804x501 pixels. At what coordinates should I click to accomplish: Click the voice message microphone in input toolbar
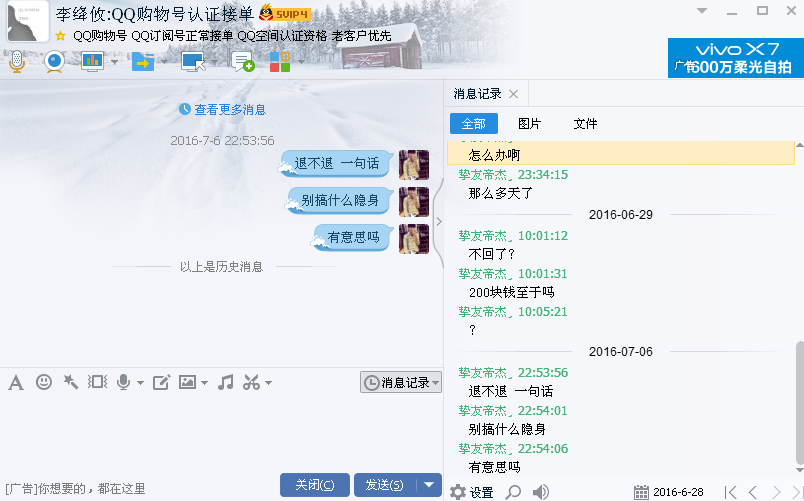tap(123, 382)
